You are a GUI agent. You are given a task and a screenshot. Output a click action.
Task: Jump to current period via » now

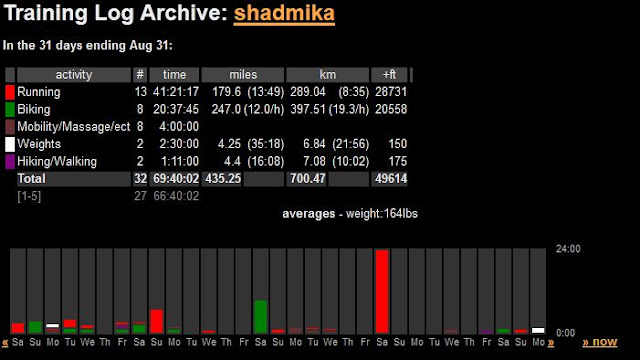(600, 342)
